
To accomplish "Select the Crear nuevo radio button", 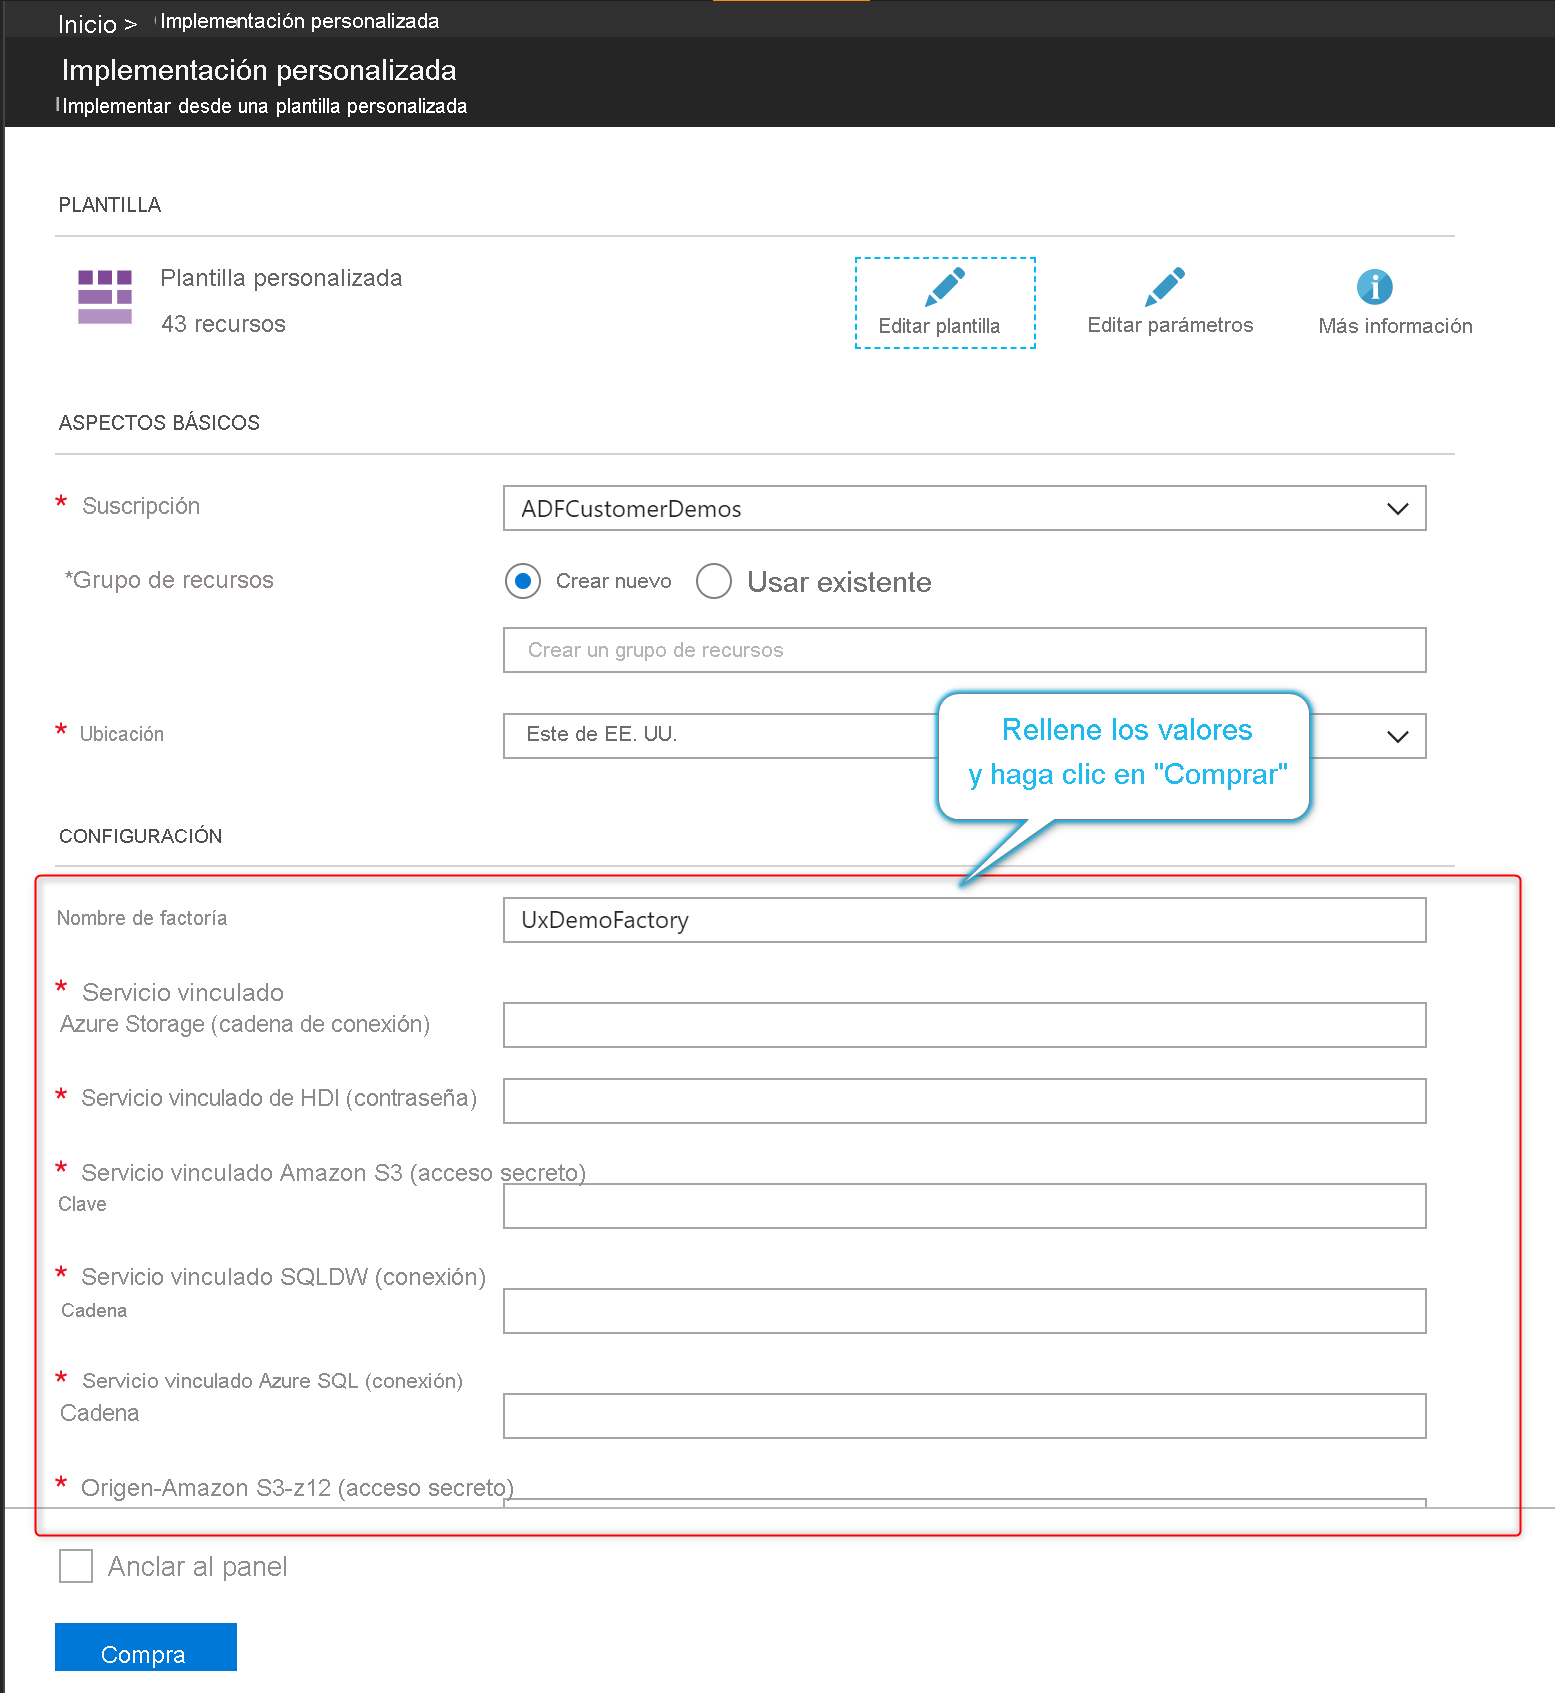I will (522, 581).
